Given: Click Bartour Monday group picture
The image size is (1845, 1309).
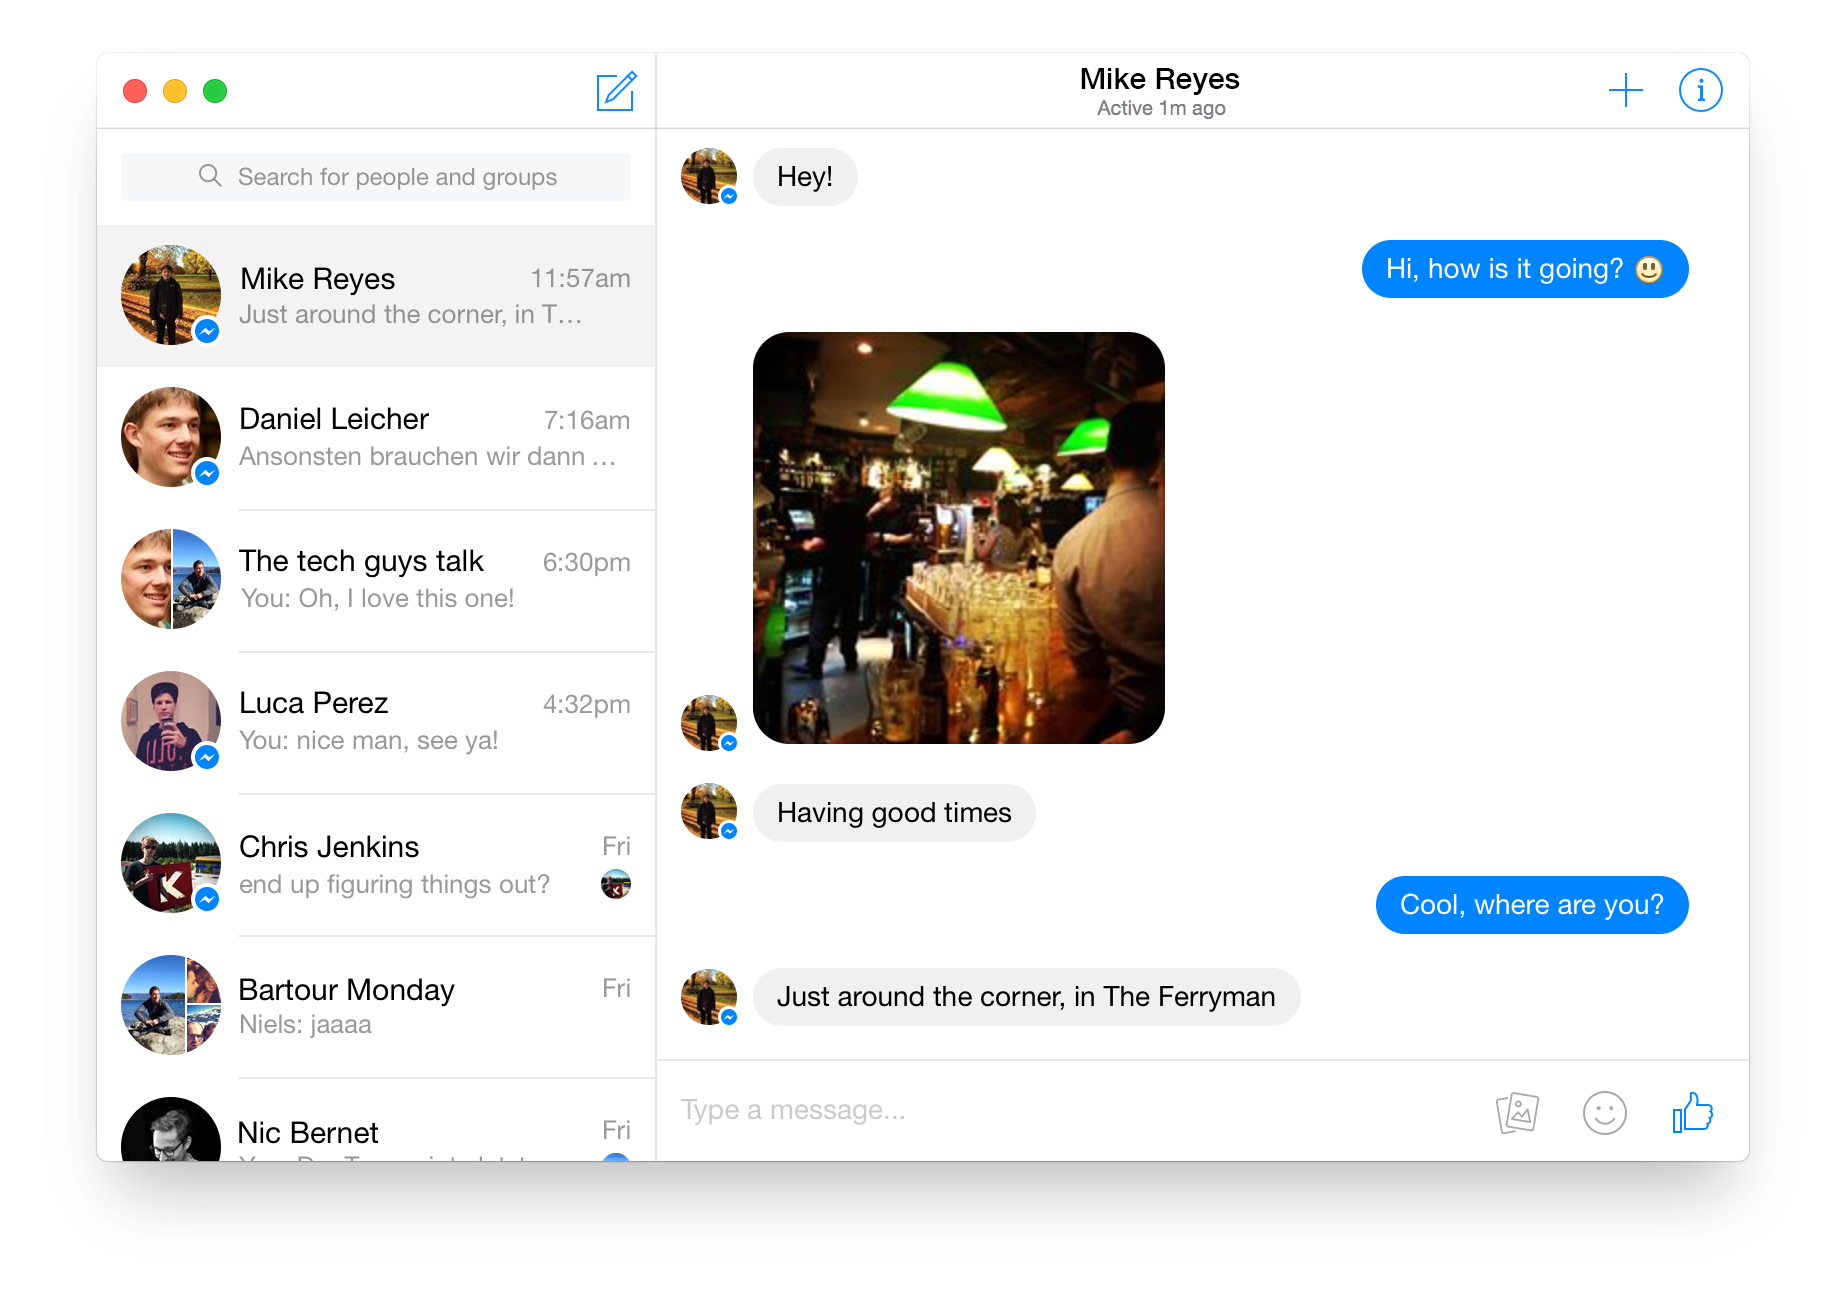Looking at the screenshot, I should pyautogui.click(x=171, y=1005).
